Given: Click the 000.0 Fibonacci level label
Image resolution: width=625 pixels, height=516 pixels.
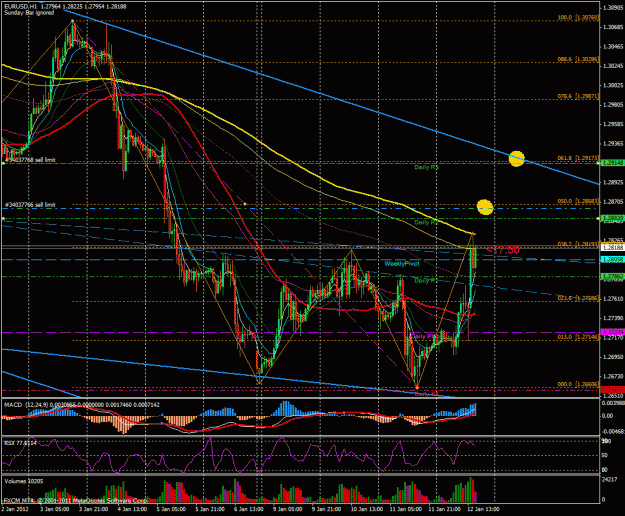Looking at the screenshot, I should point(578,385).
